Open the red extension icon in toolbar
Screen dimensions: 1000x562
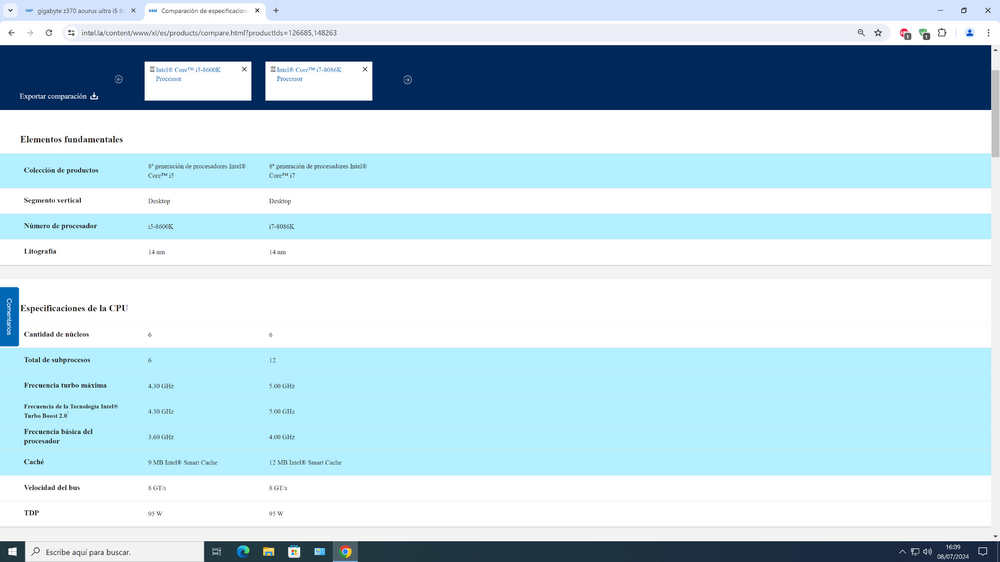(904, 33)
